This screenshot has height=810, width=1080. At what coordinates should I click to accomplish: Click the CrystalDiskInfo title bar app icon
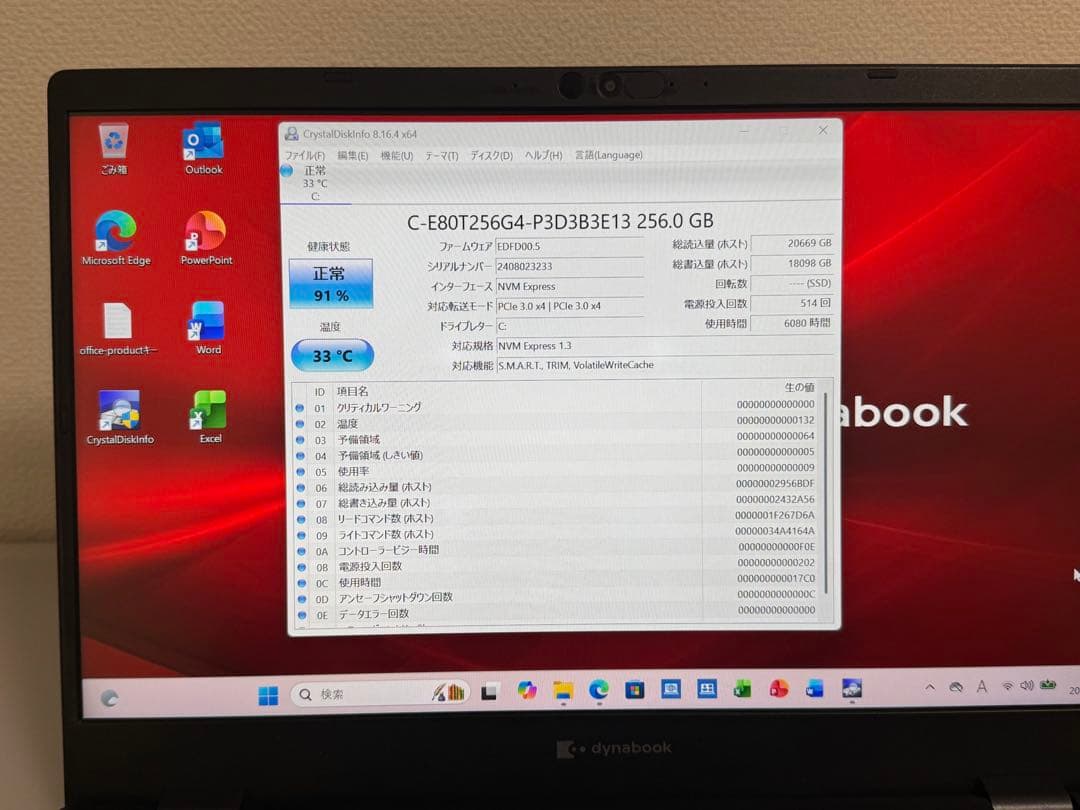(291, 134)
